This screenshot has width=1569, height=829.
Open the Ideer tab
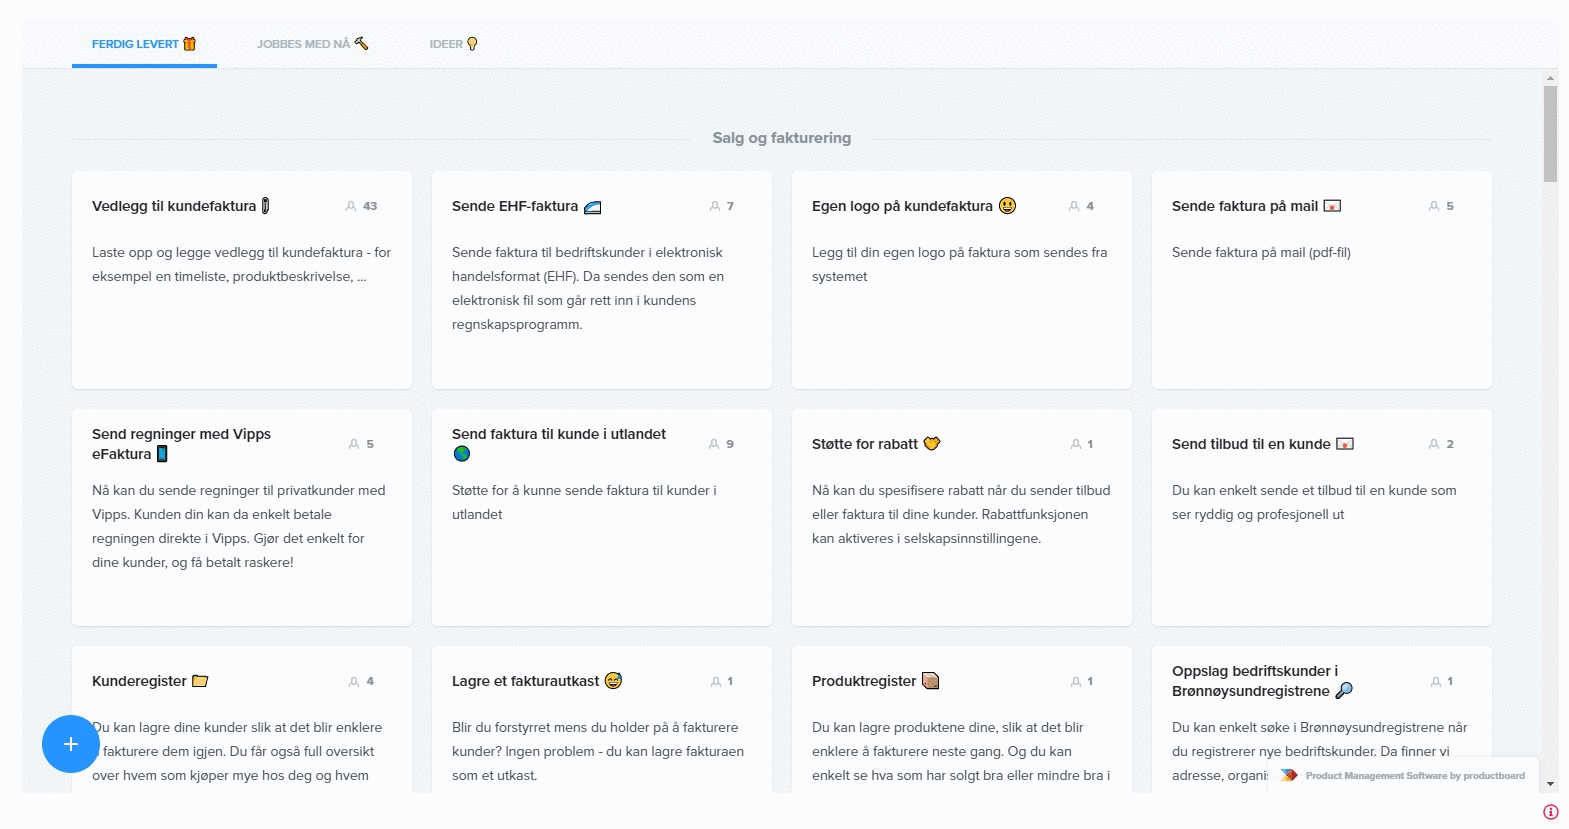tap(453, 44)
